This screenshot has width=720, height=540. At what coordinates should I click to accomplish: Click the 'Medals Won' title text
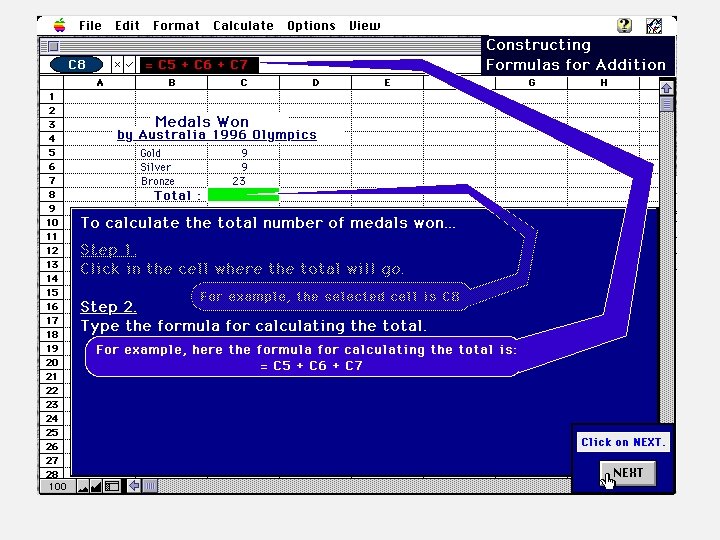pyautogui.click(x=202, y=122)
